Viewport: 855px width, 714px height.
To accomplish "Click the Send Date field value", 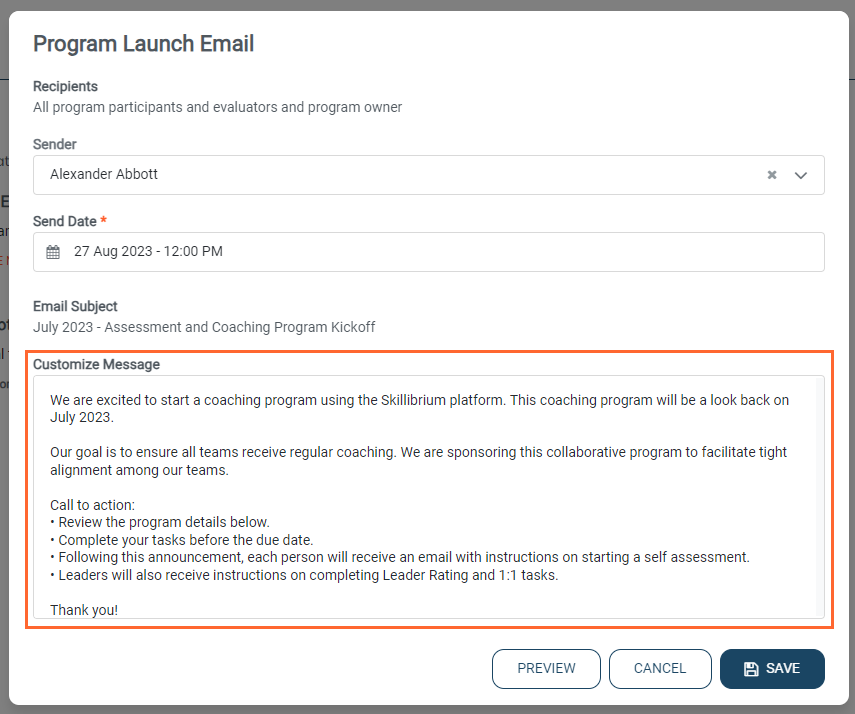I will [x=148, y=251].
